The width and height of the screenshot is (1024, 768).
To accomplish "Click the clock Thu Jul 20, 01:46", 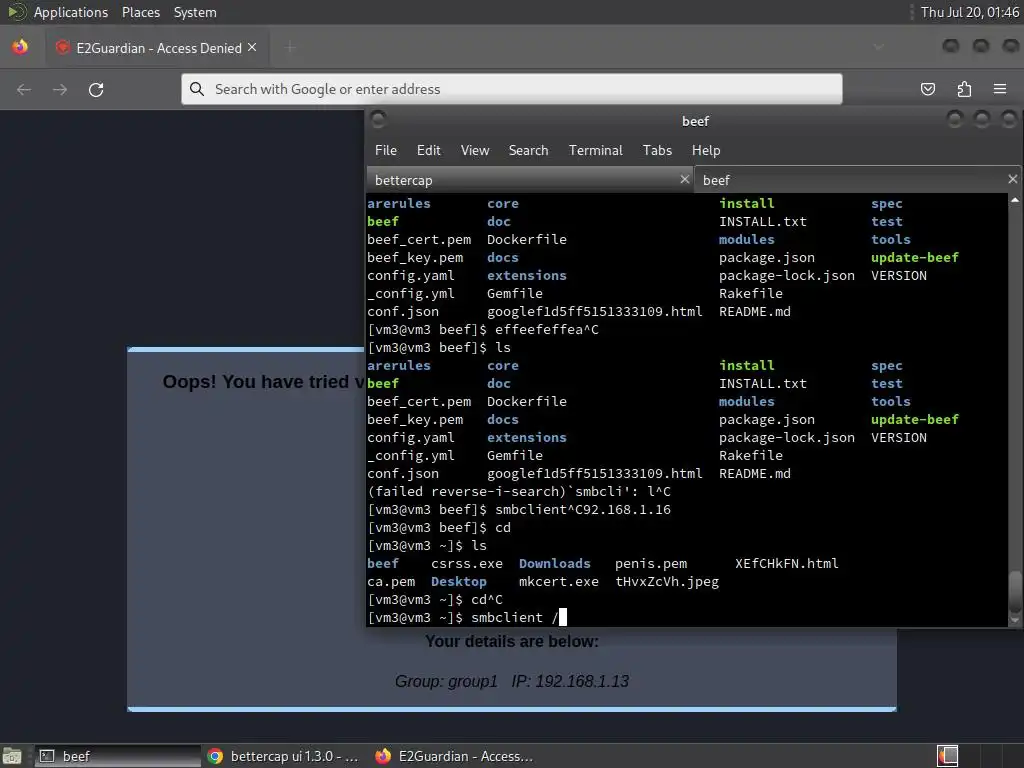I will click(969, 12).
